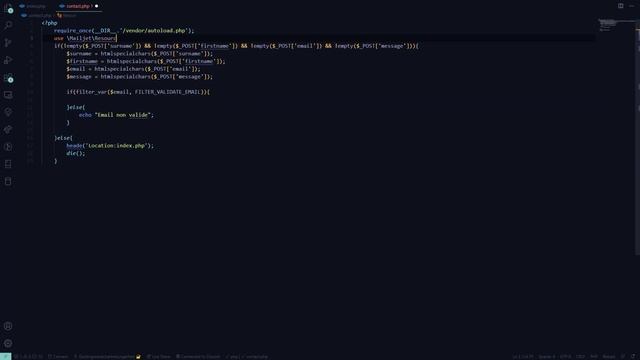Image resolution: width=640 pixels, height=360 pixels.
Task: Click the opening <?php tag line
Action: point(49,23)
